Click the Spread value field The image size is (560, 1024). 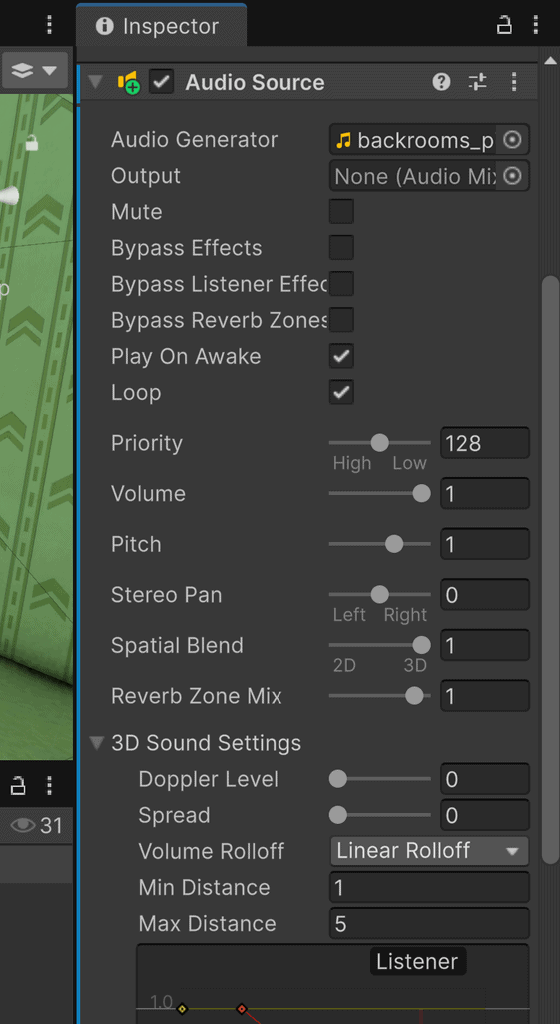485,814
